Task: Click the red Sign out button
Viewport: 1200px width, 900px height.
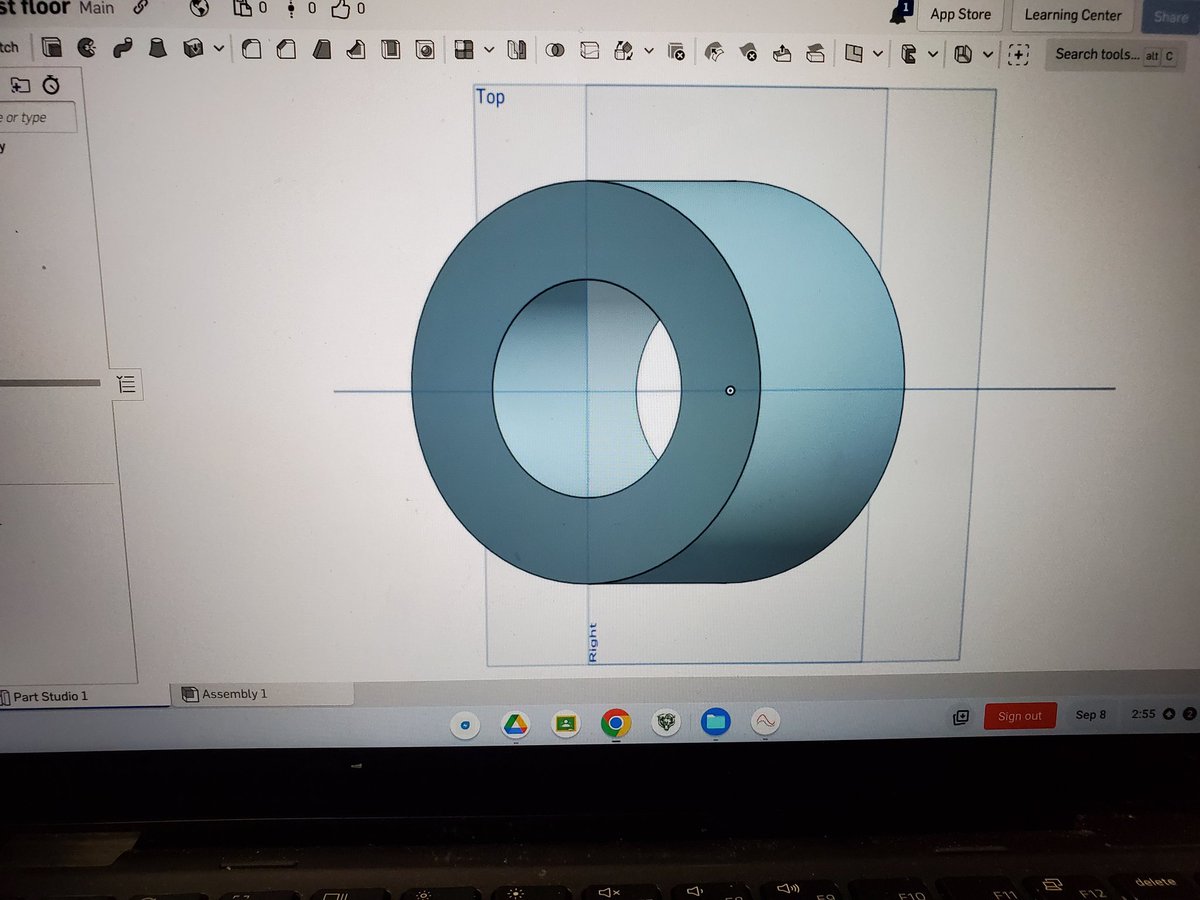Action: coord(1020,716)
